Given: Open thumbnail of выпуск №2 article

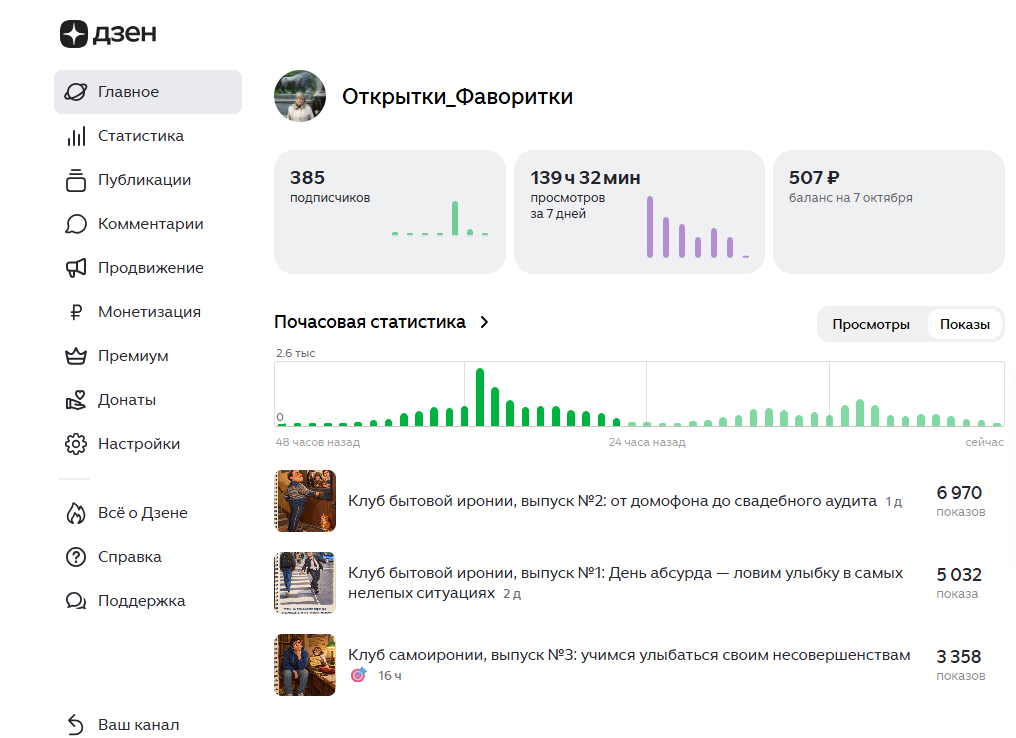Looking at the screenshot, I should 305,501.
